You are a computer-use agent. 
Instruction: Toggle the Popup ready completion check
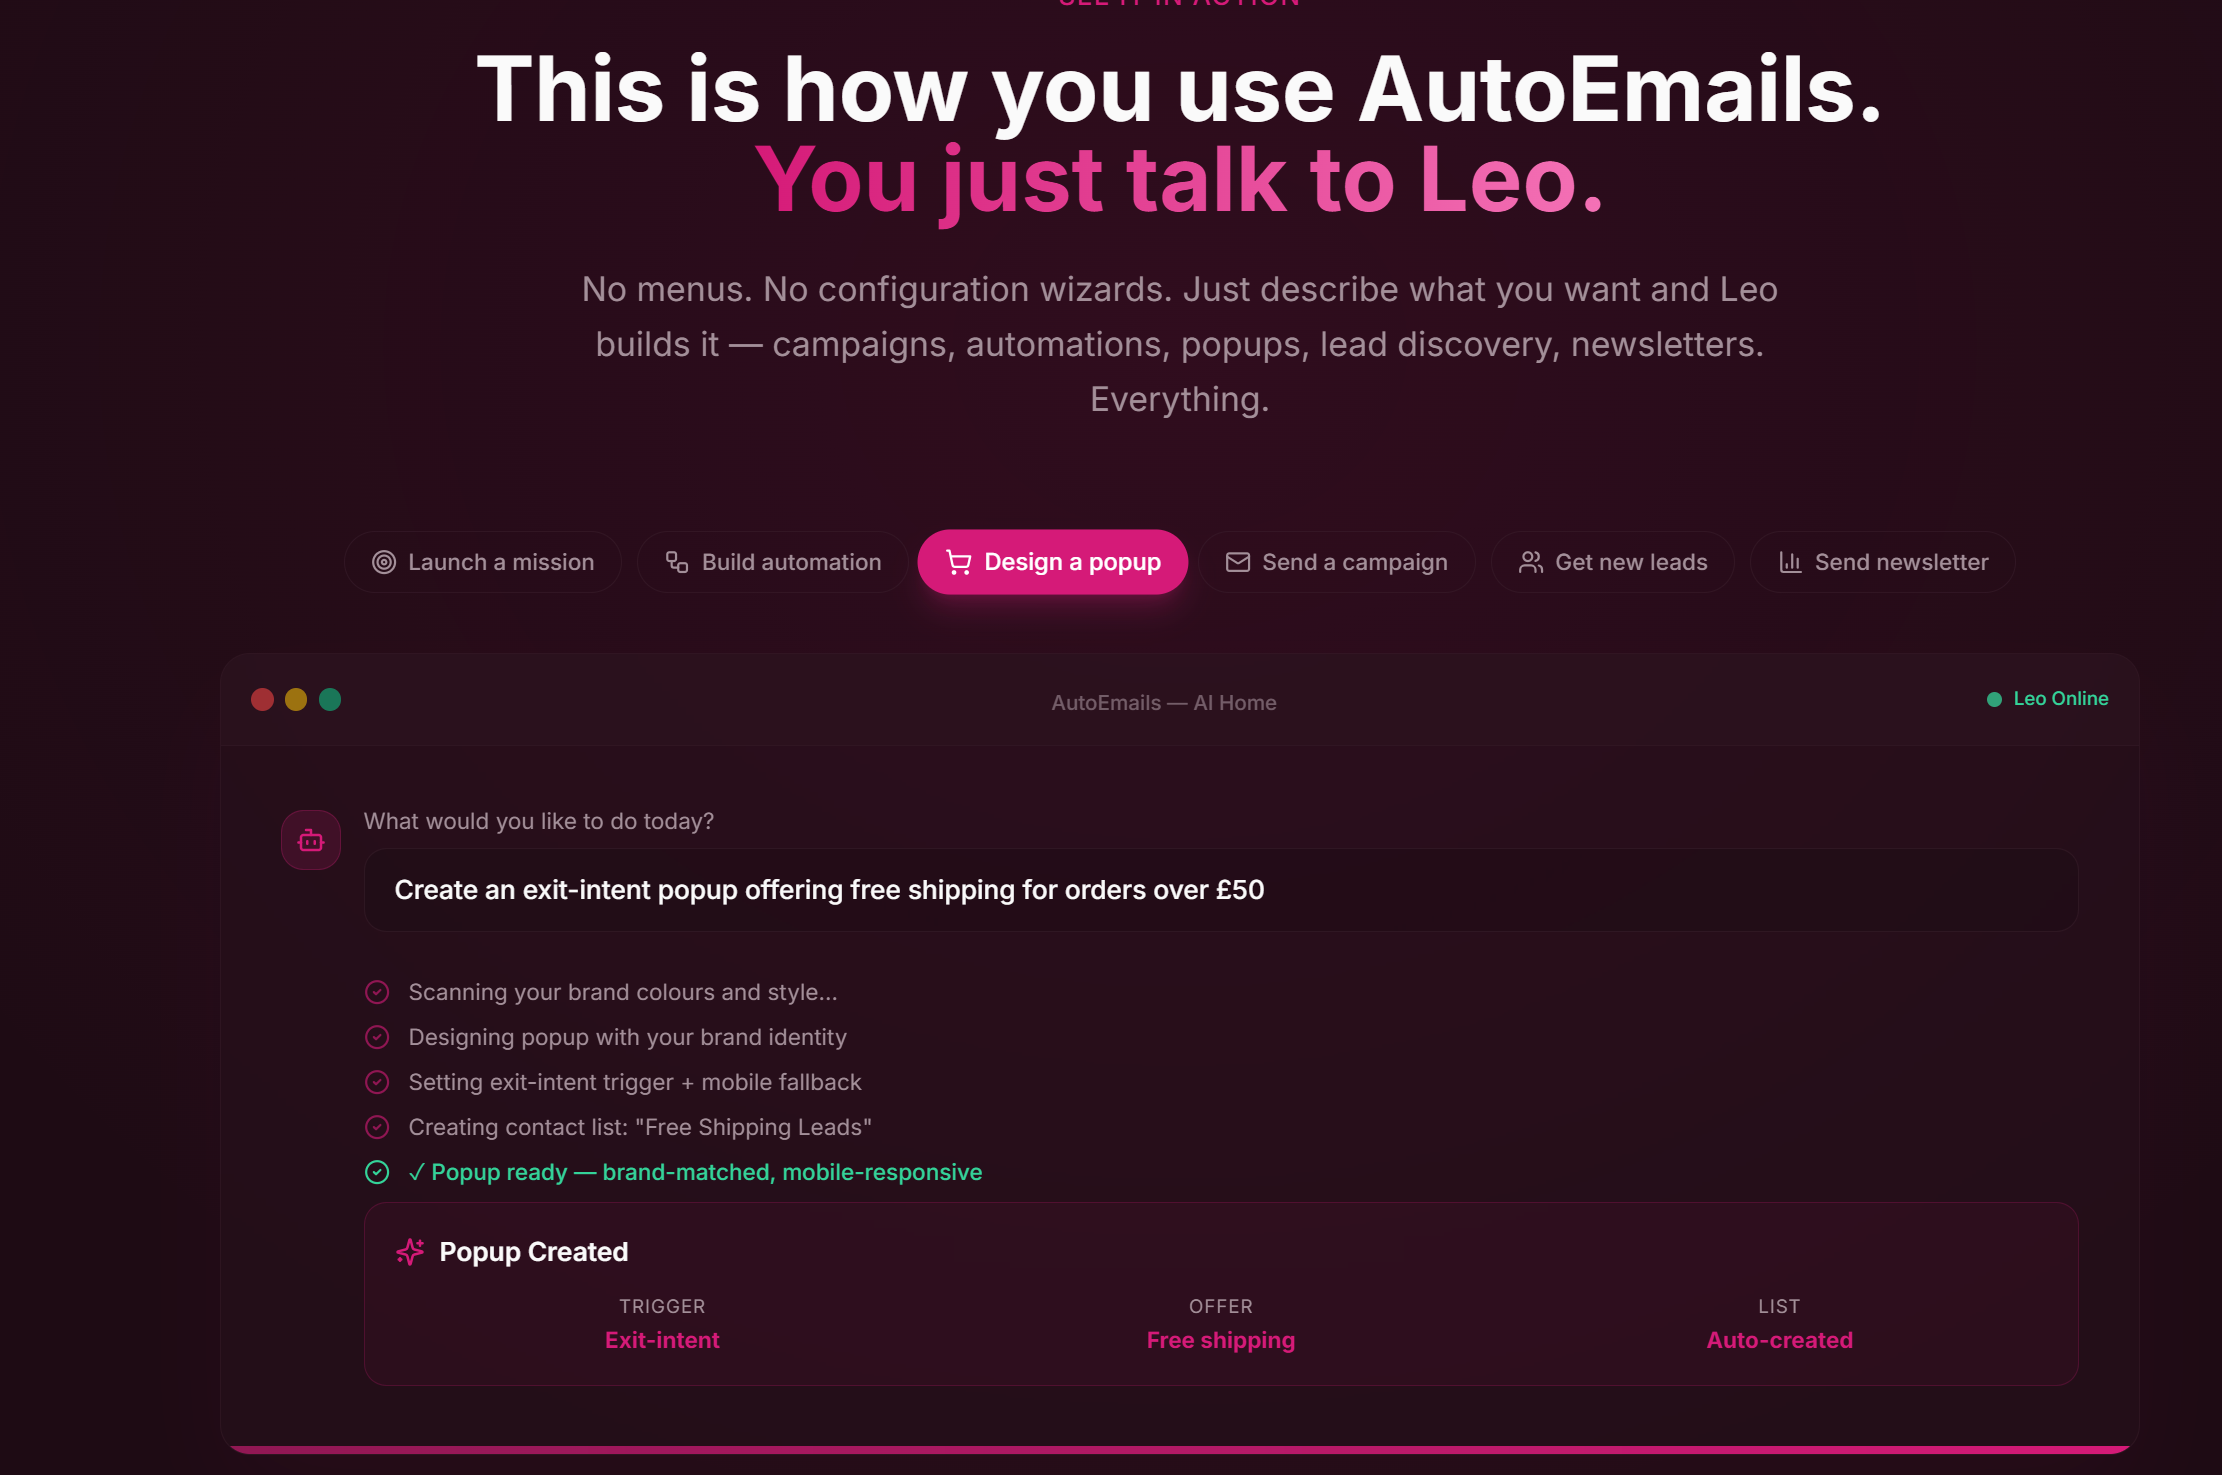pos(377,1172)
